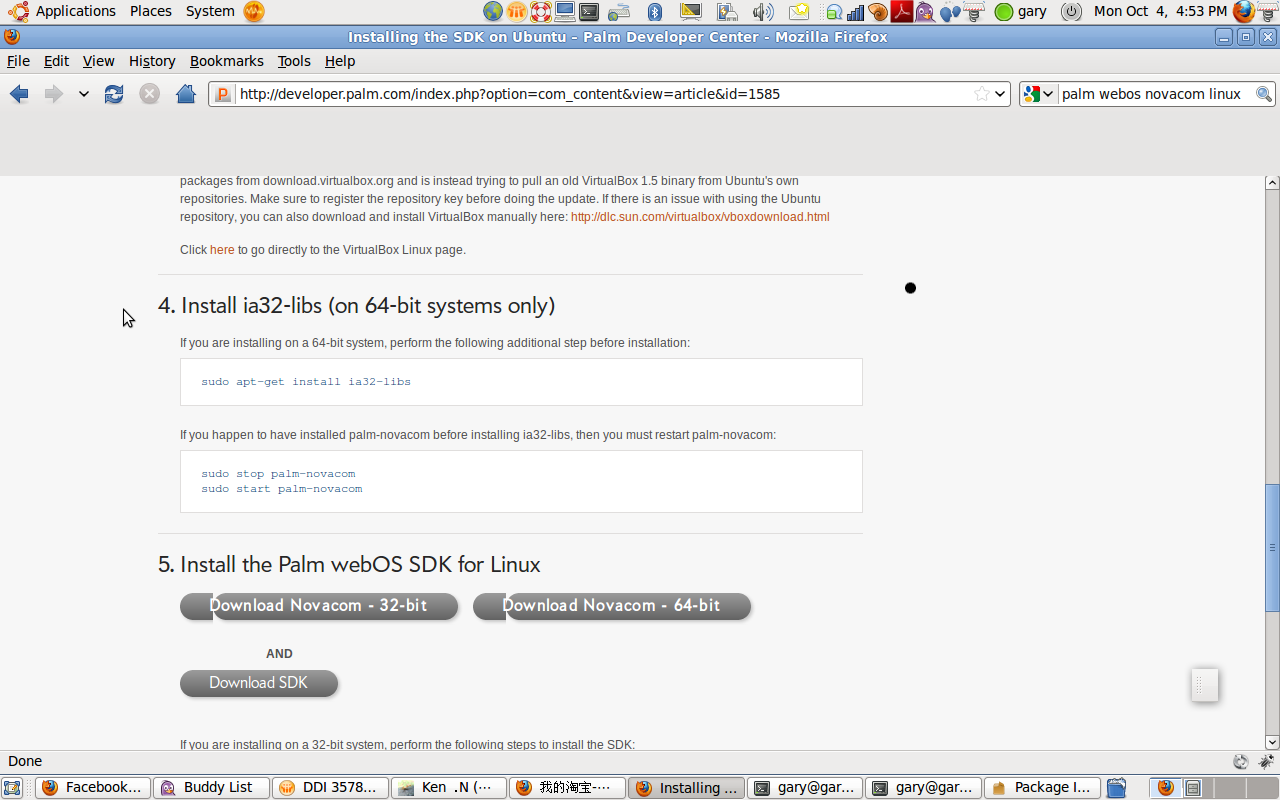Switch to Facebook taskbar window
Viewport: 1280px width, 800px height.
94,788
